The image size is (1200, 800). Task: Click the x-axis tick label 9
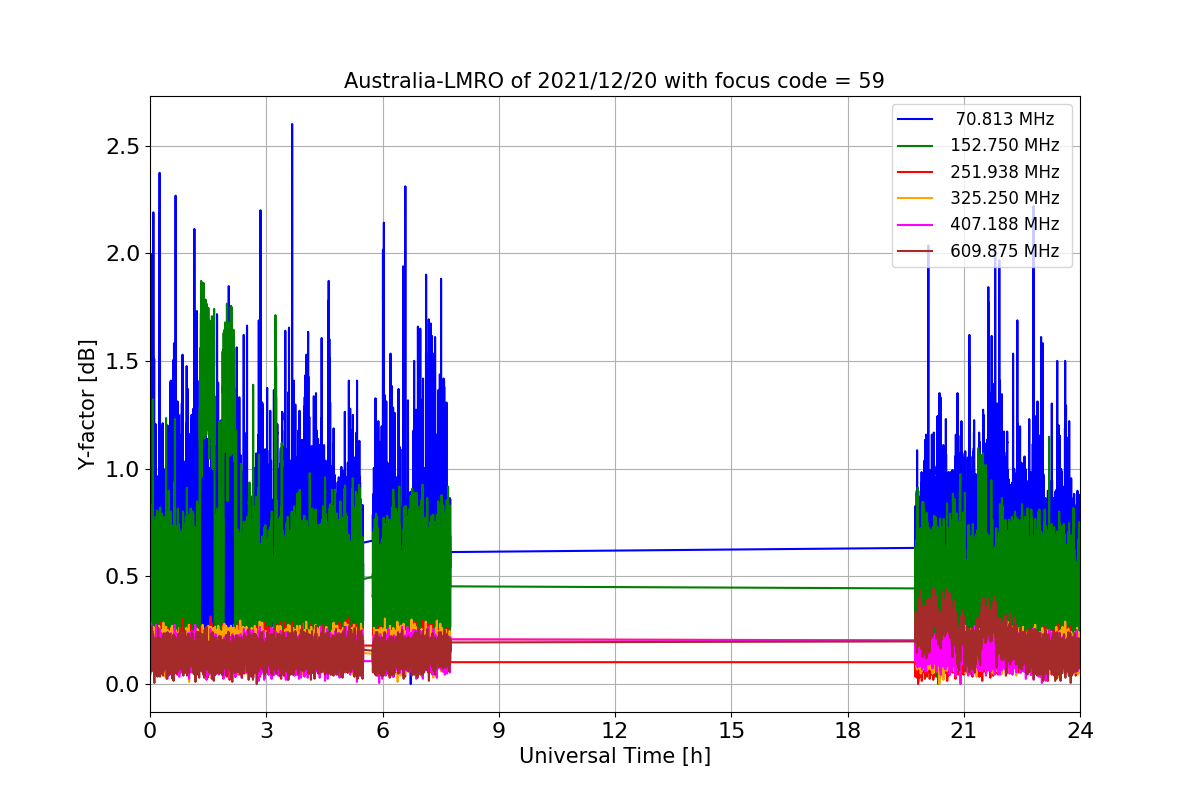tap(498, 731)
